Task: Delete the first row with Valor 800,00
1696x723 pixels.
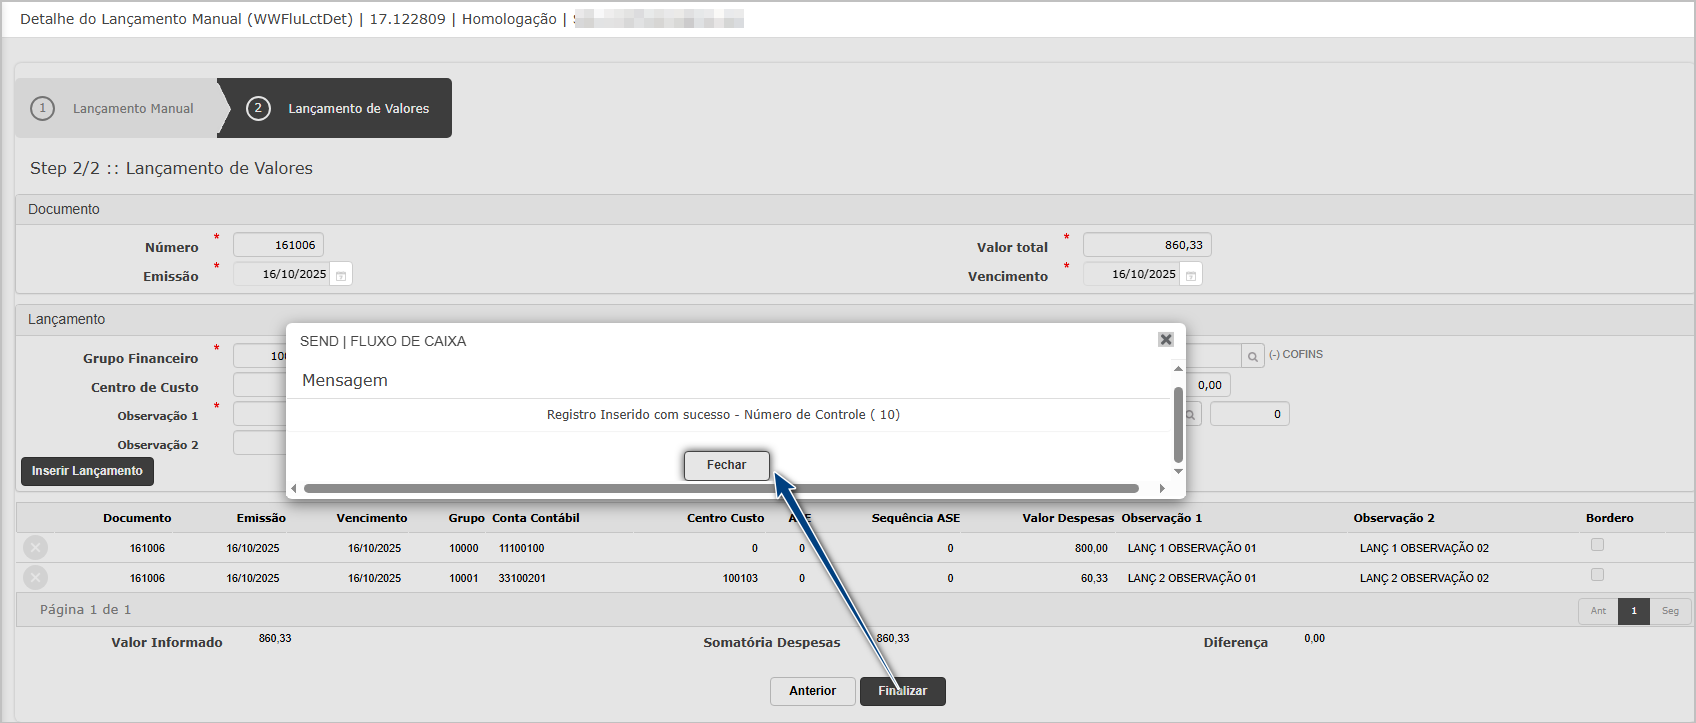Action: (x=35, y=548)
